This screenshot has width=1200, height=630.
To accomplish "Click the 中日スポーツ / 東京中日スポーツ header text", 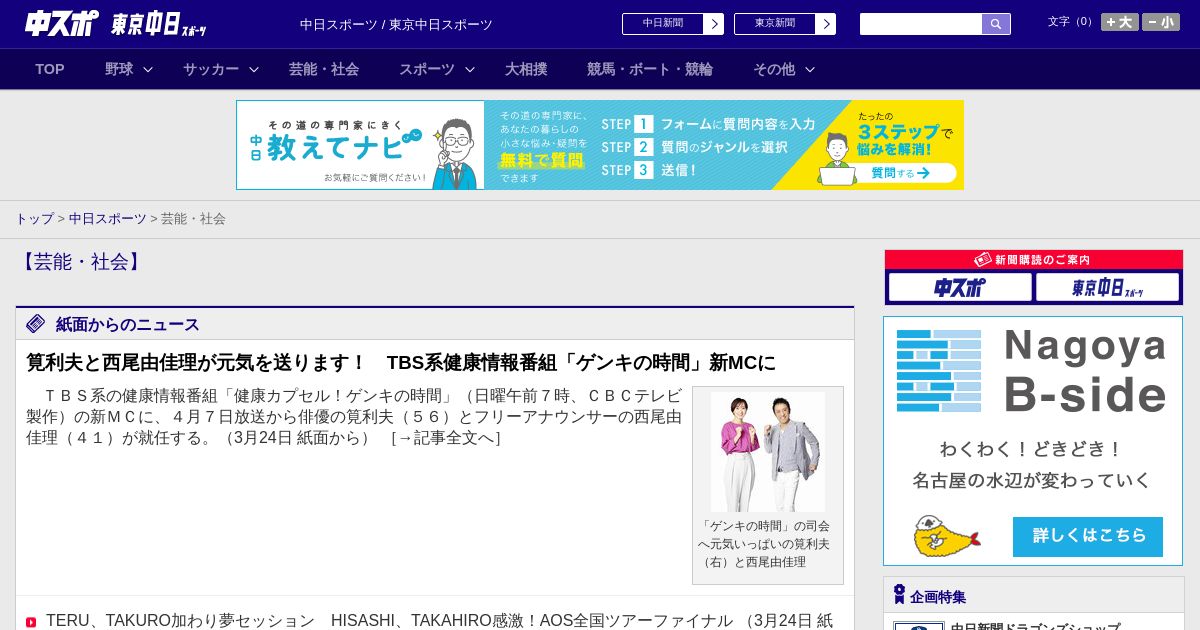I will (x=396, y=24).
